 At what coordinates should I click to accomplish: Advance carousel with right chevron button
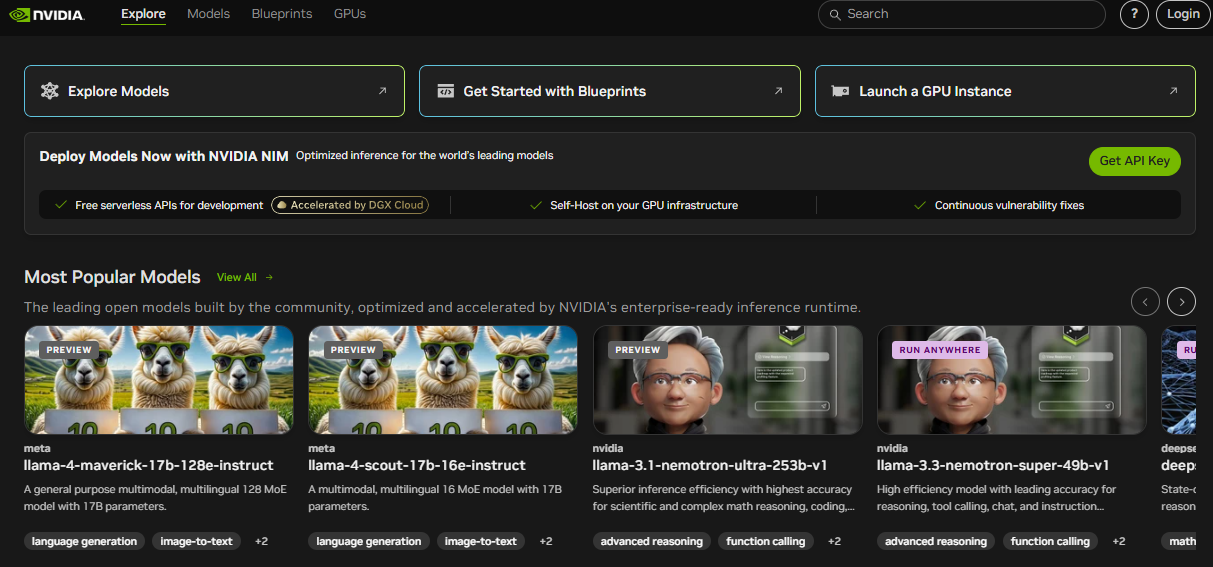click(x=1182, y=301)
